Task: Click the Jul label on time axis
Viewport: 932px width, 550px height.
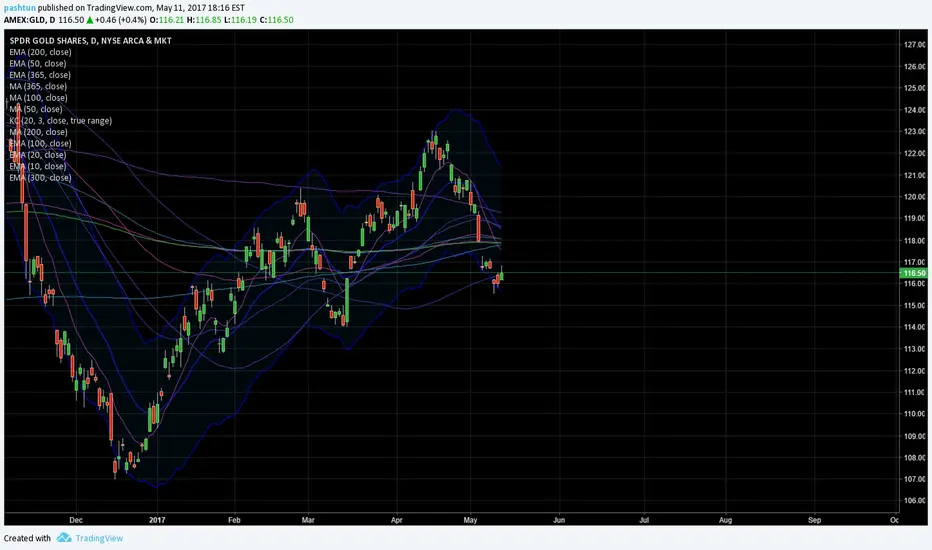Action: pyautogui.click(x=644, y=520)
